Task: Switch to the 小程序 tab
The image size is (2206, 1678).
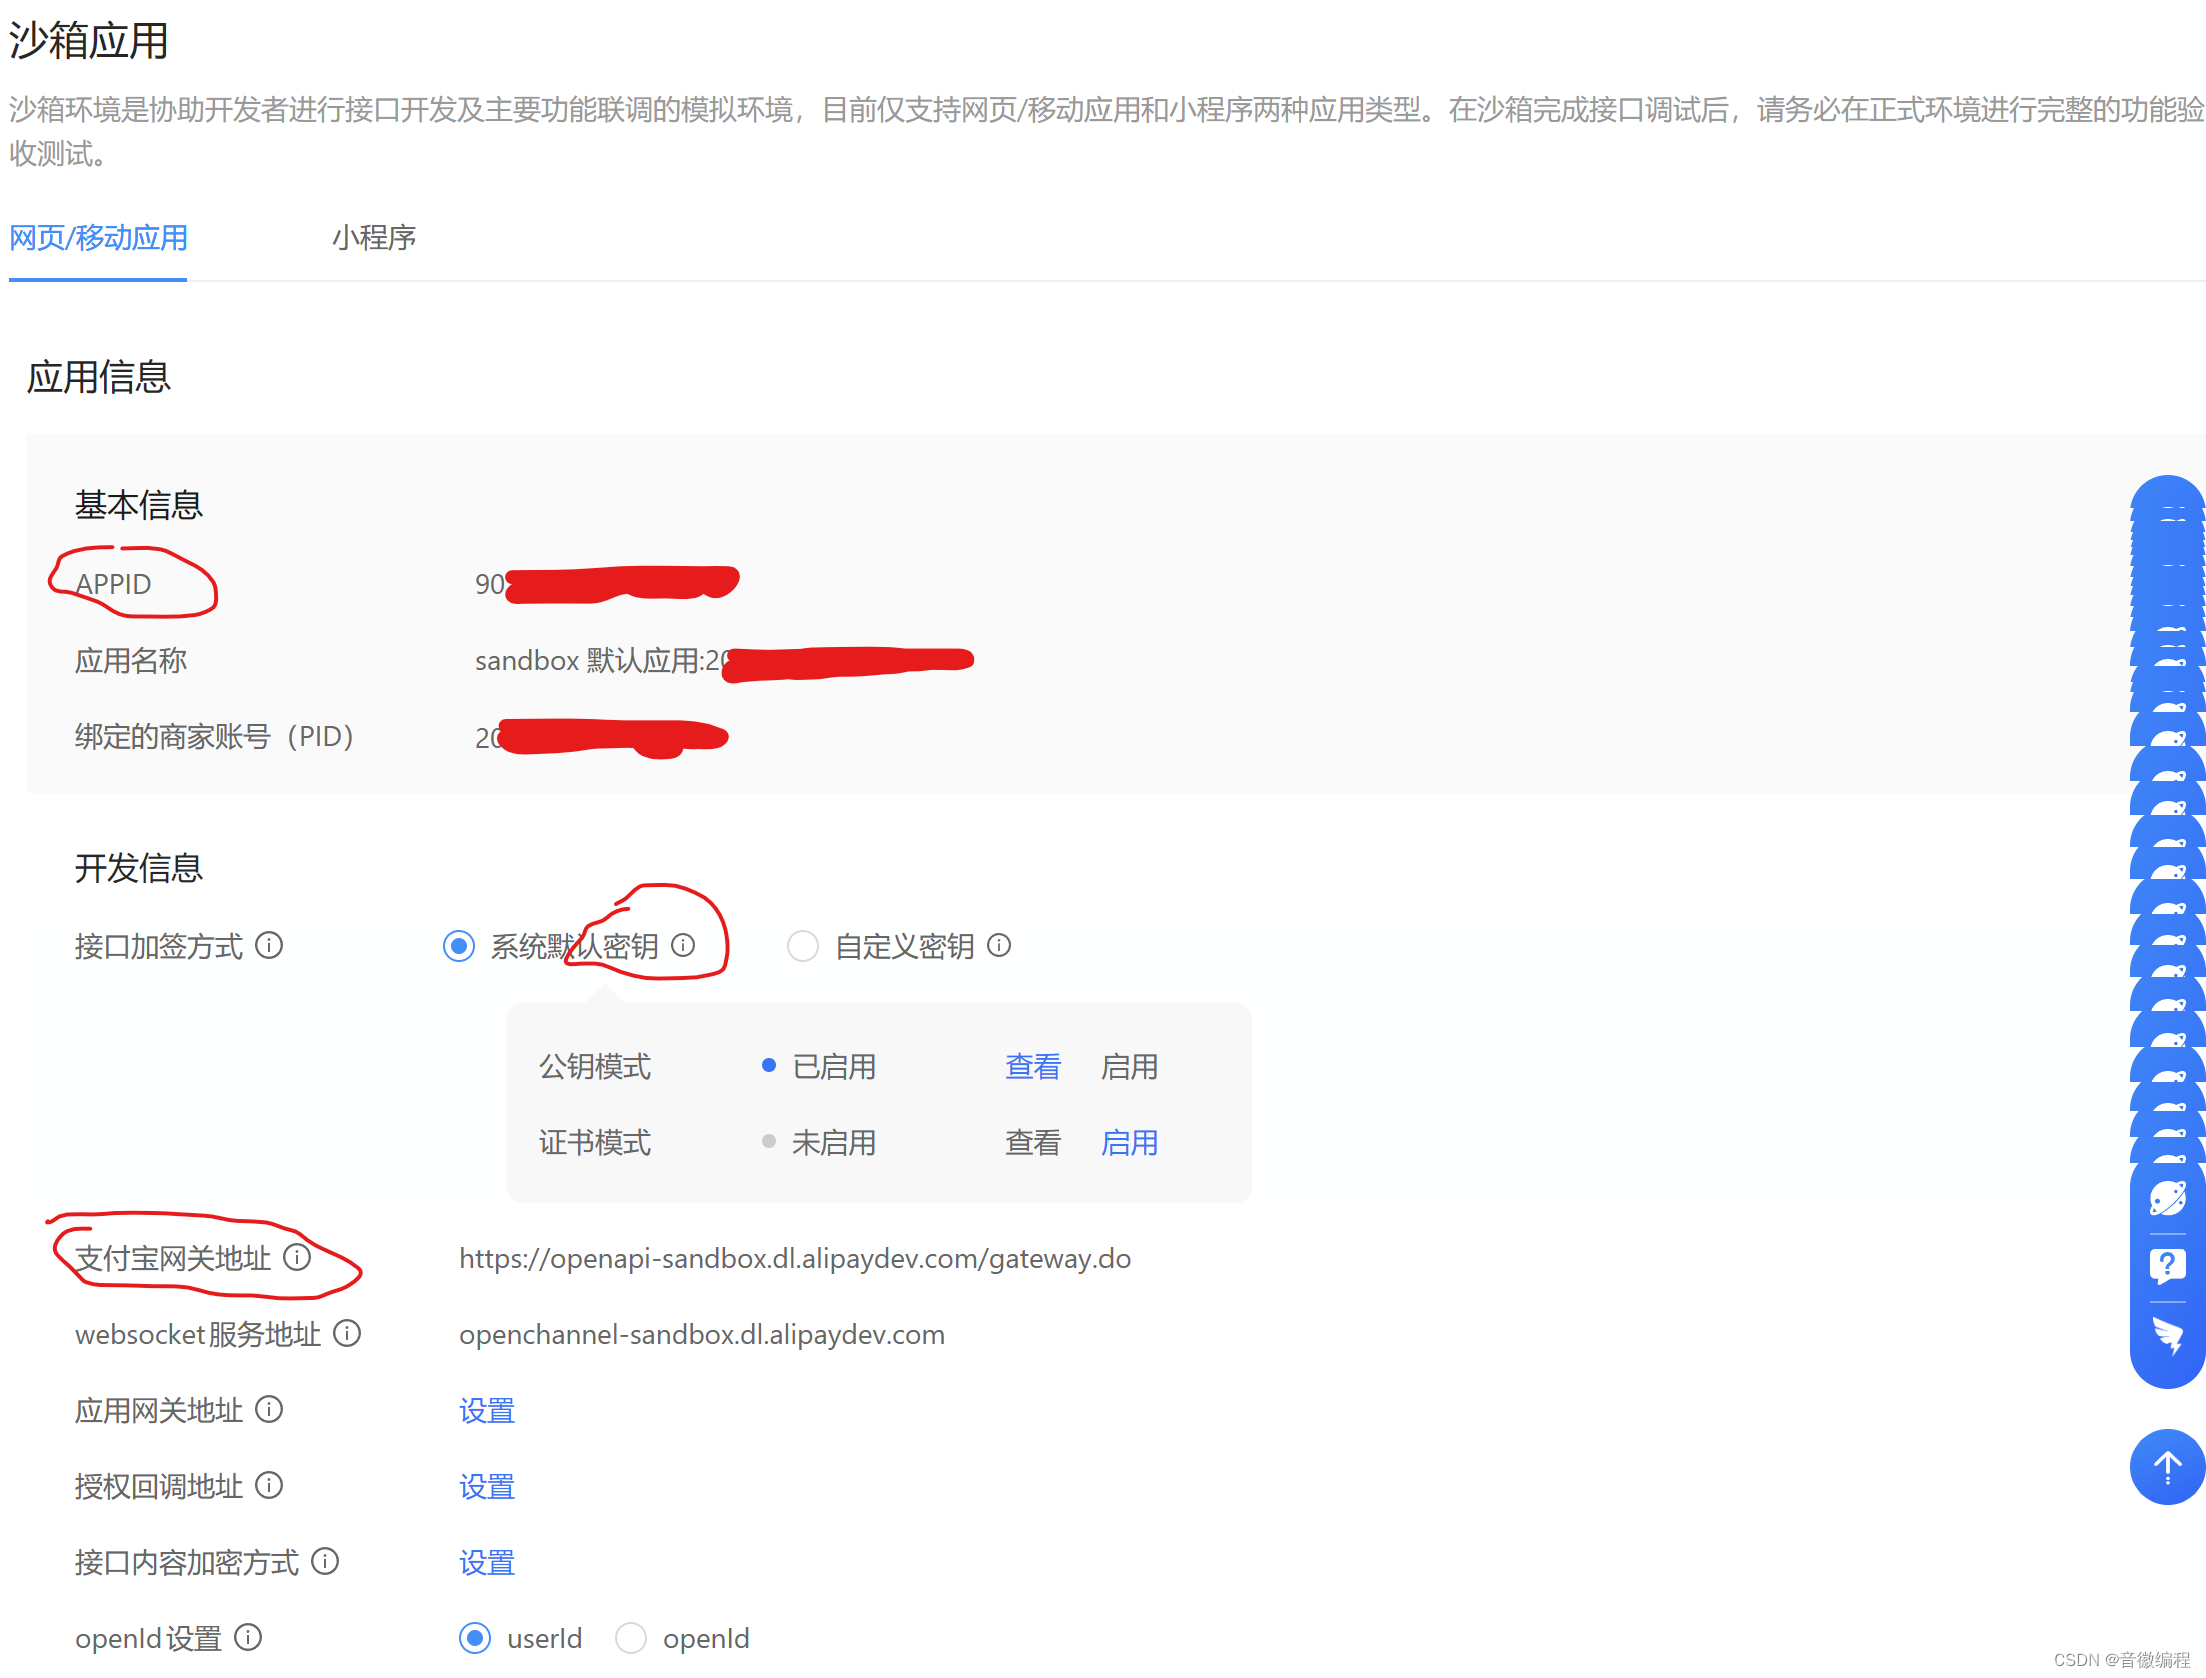Action: (x=374, y=238)
